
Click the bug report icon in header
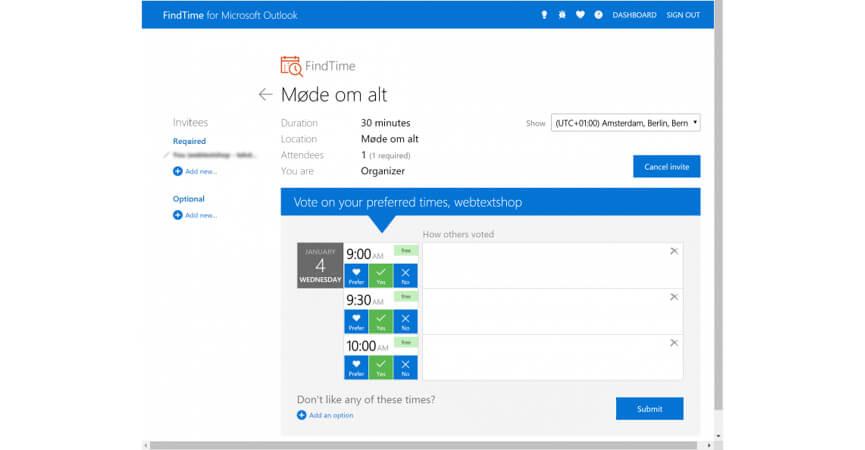[562, 15]
